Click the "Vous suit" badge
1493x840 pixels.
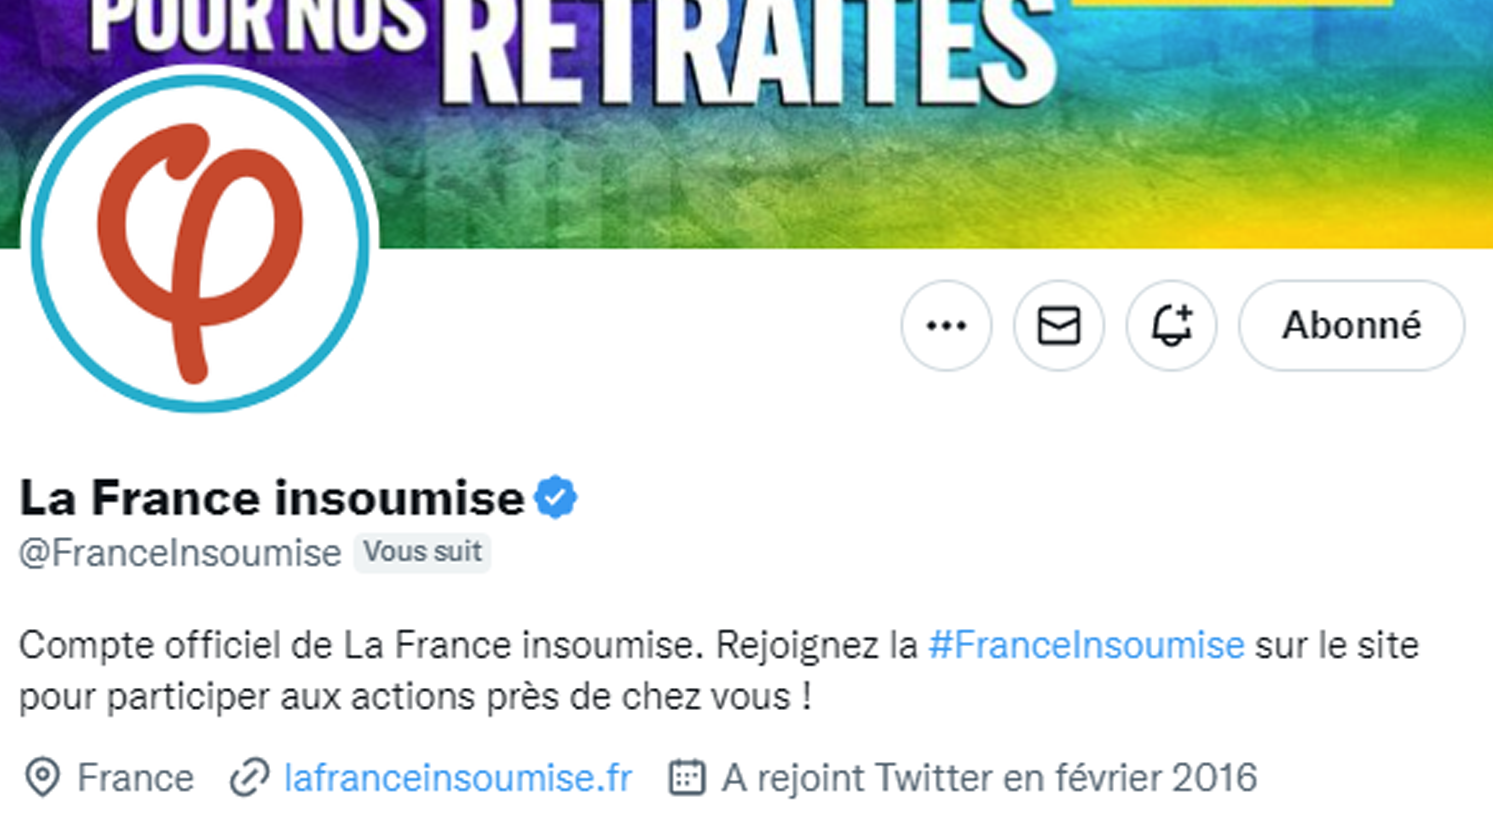point(422,552)
